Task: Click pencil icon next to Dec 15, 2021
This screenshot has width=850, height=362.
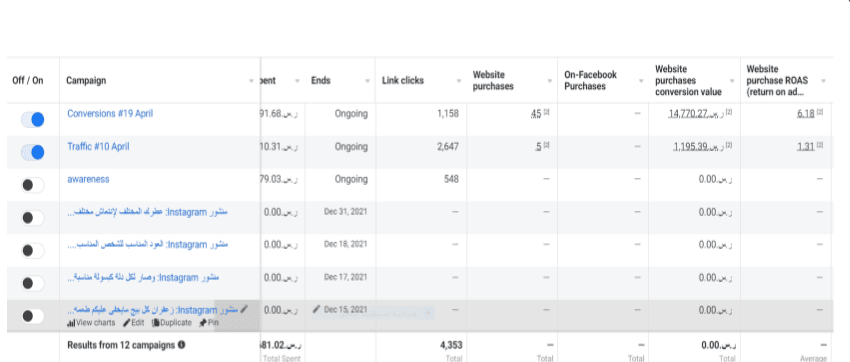Action: 317,309
